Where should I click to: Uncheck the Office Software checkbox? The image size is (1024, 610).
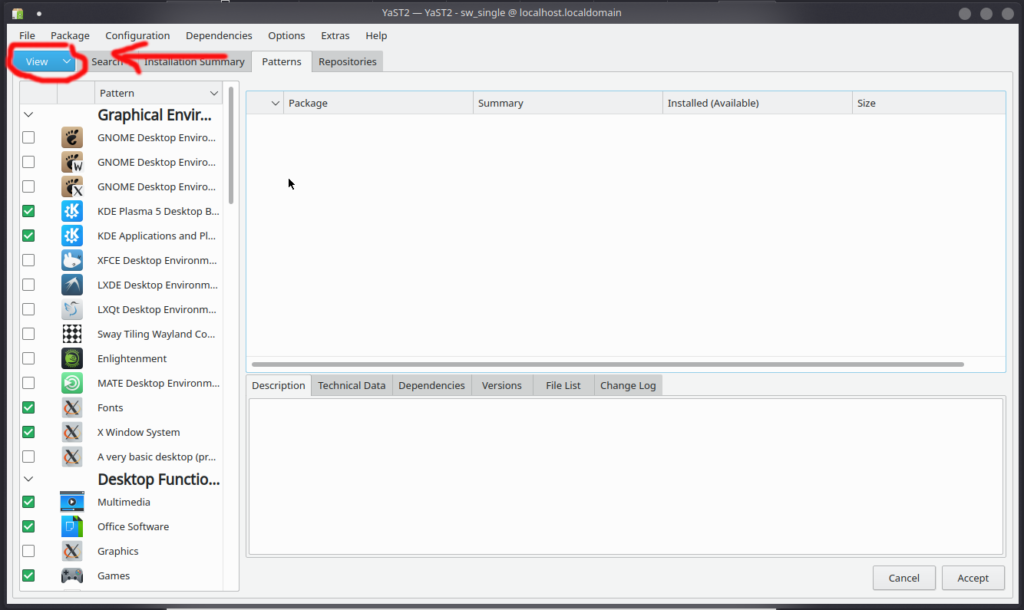(x=28, y=526)
